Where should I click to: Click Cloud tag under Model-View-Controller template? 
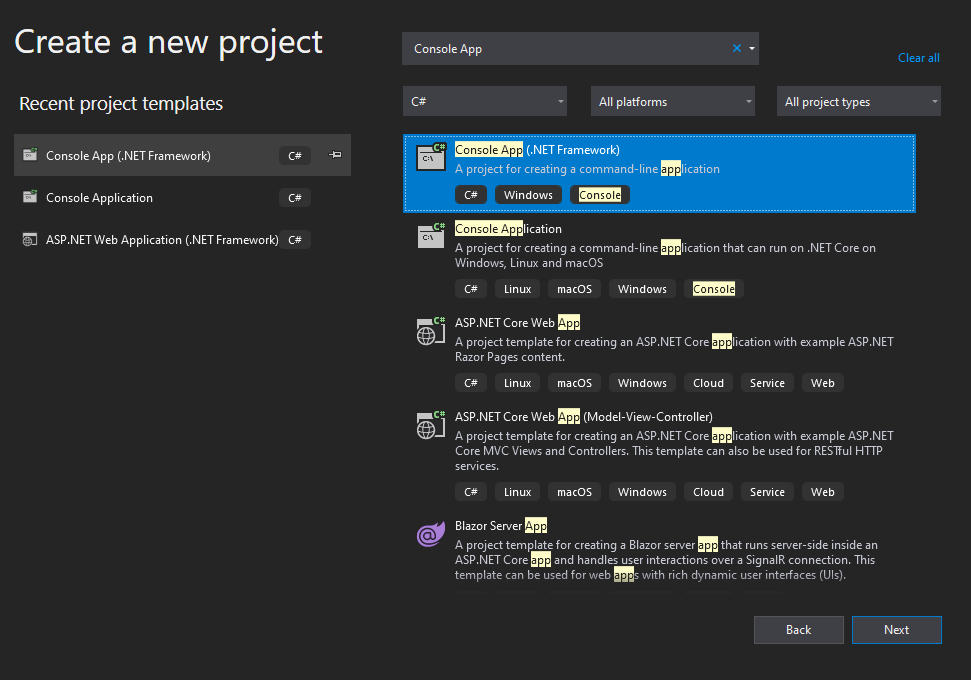coord(708,492)
